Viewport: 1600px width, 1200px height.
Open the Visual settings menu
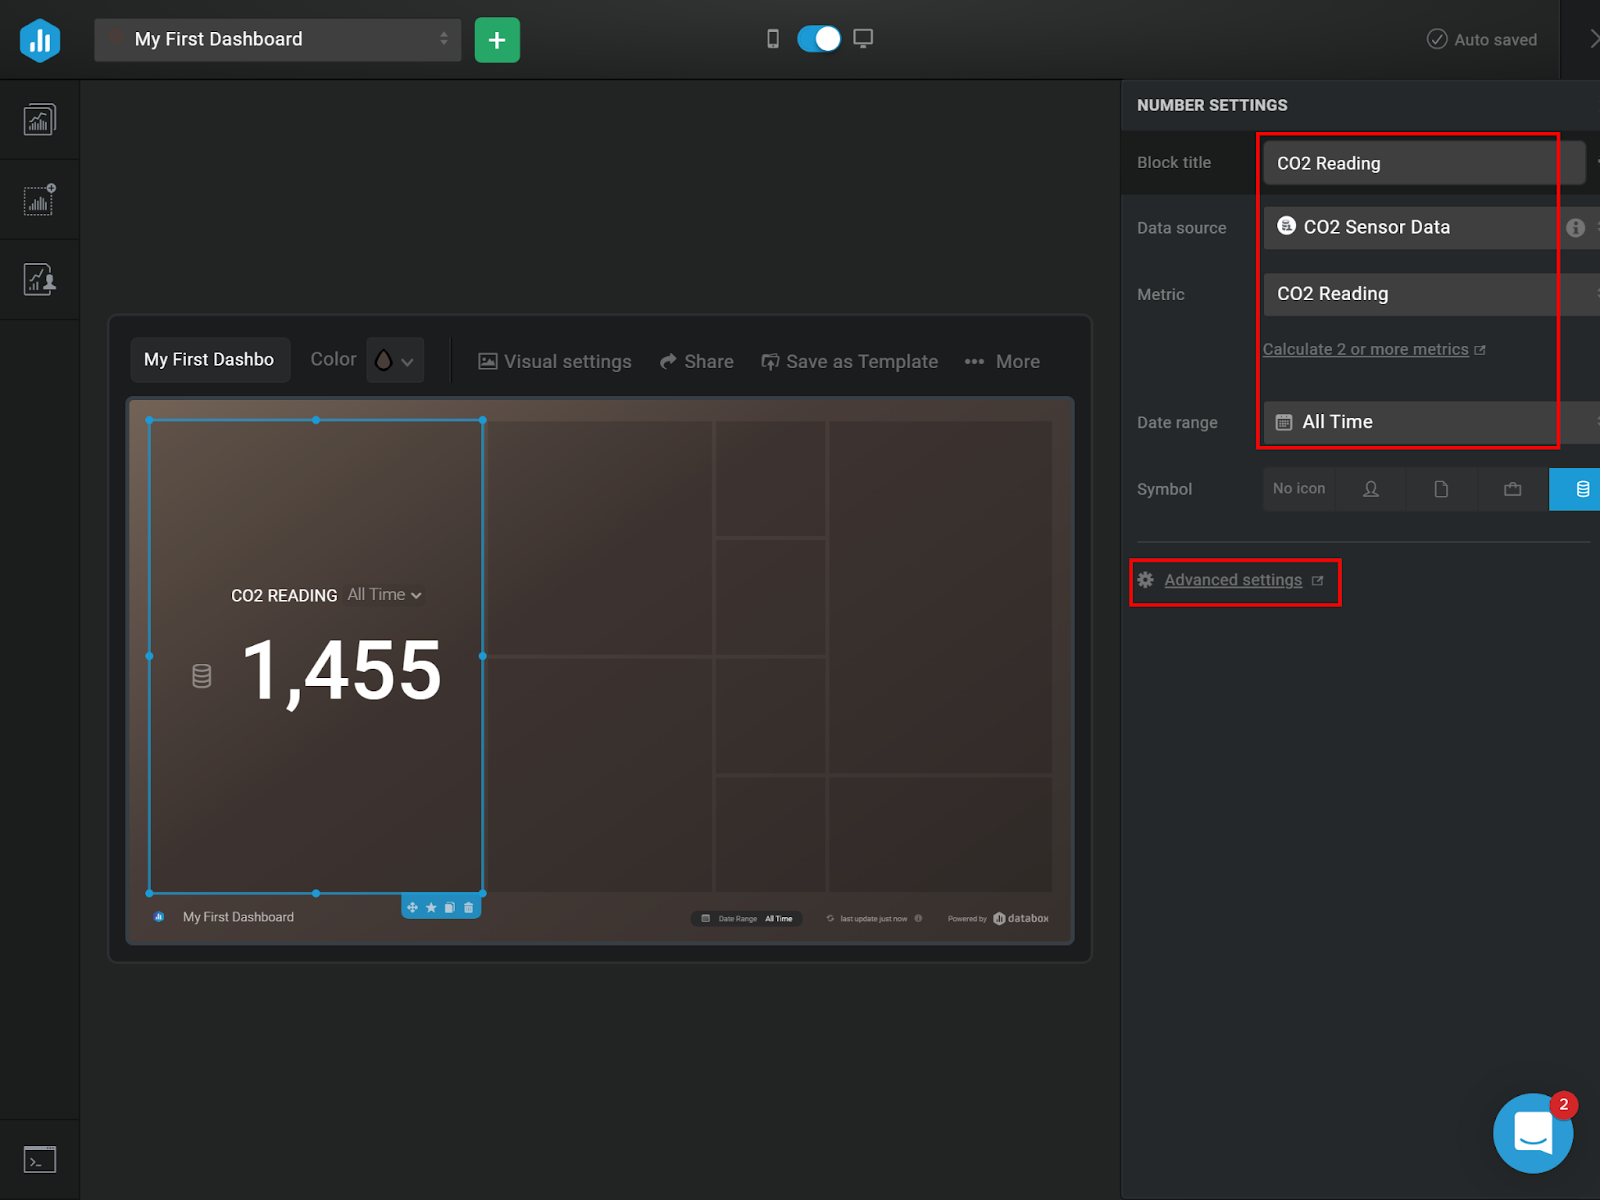click(554, 361)
